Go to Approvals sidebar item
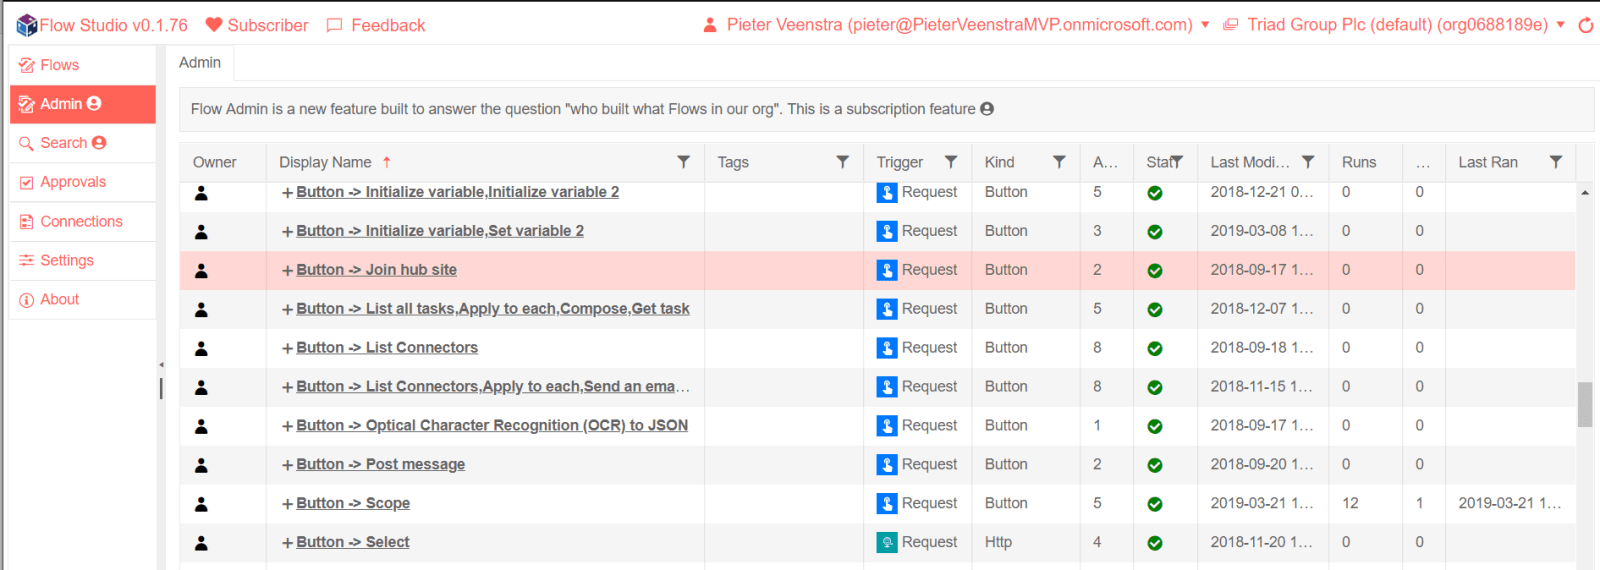1600x570 pixels. (x=82, y=182)
